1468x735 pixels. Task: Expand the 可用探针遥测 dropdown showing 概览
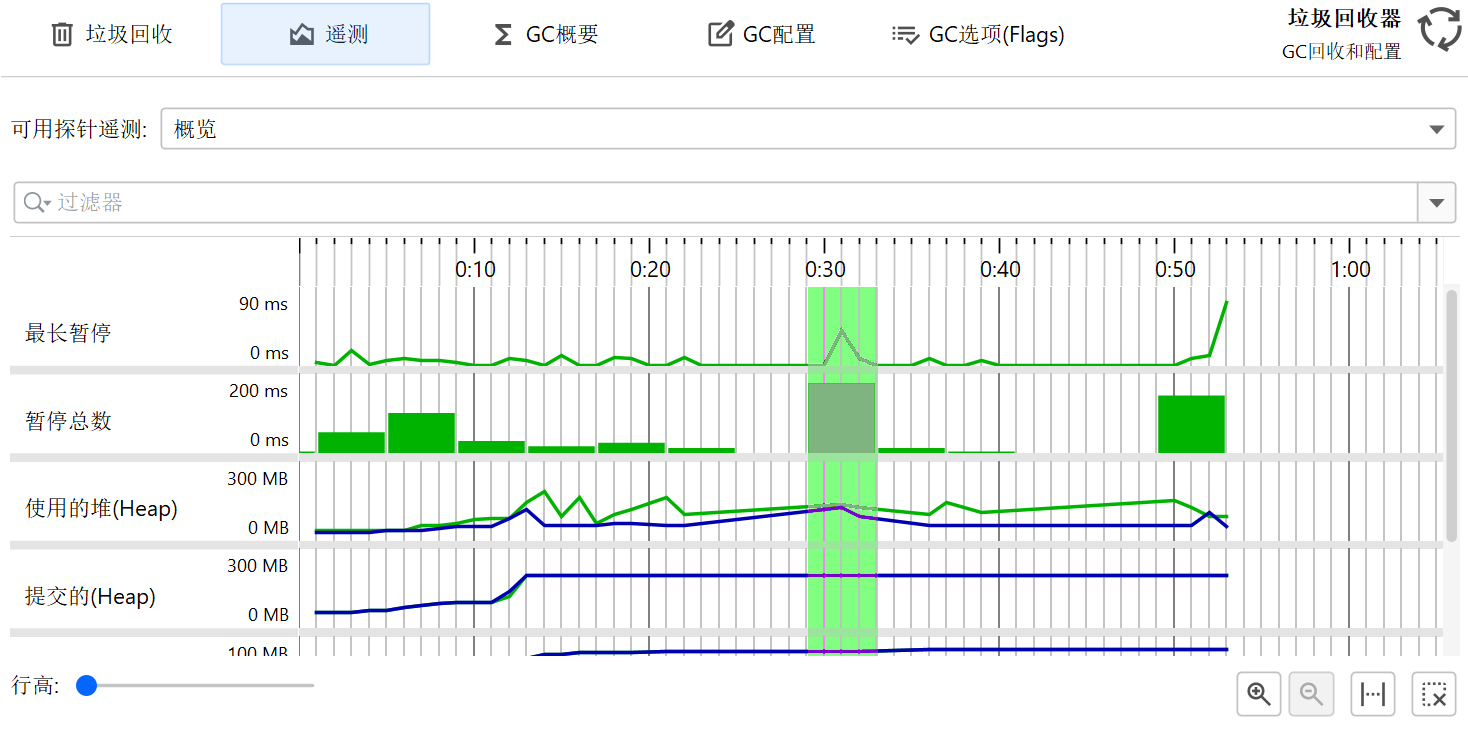click(x=808, y=129)
